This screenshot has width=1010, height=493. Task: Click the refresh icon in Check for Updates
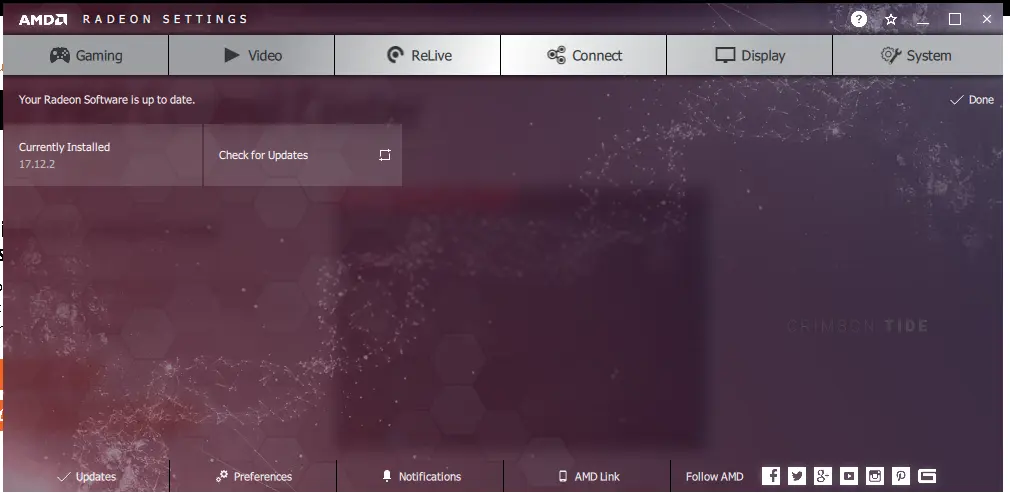tap(385, 155)
